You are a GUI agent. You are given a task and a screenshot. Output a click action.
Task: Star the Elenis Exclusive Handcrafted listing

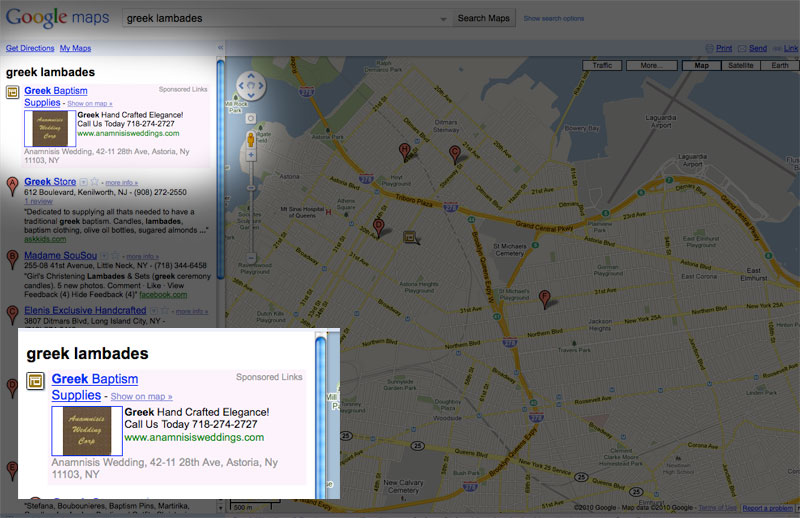pyautogui.click(x=166, y=310)
